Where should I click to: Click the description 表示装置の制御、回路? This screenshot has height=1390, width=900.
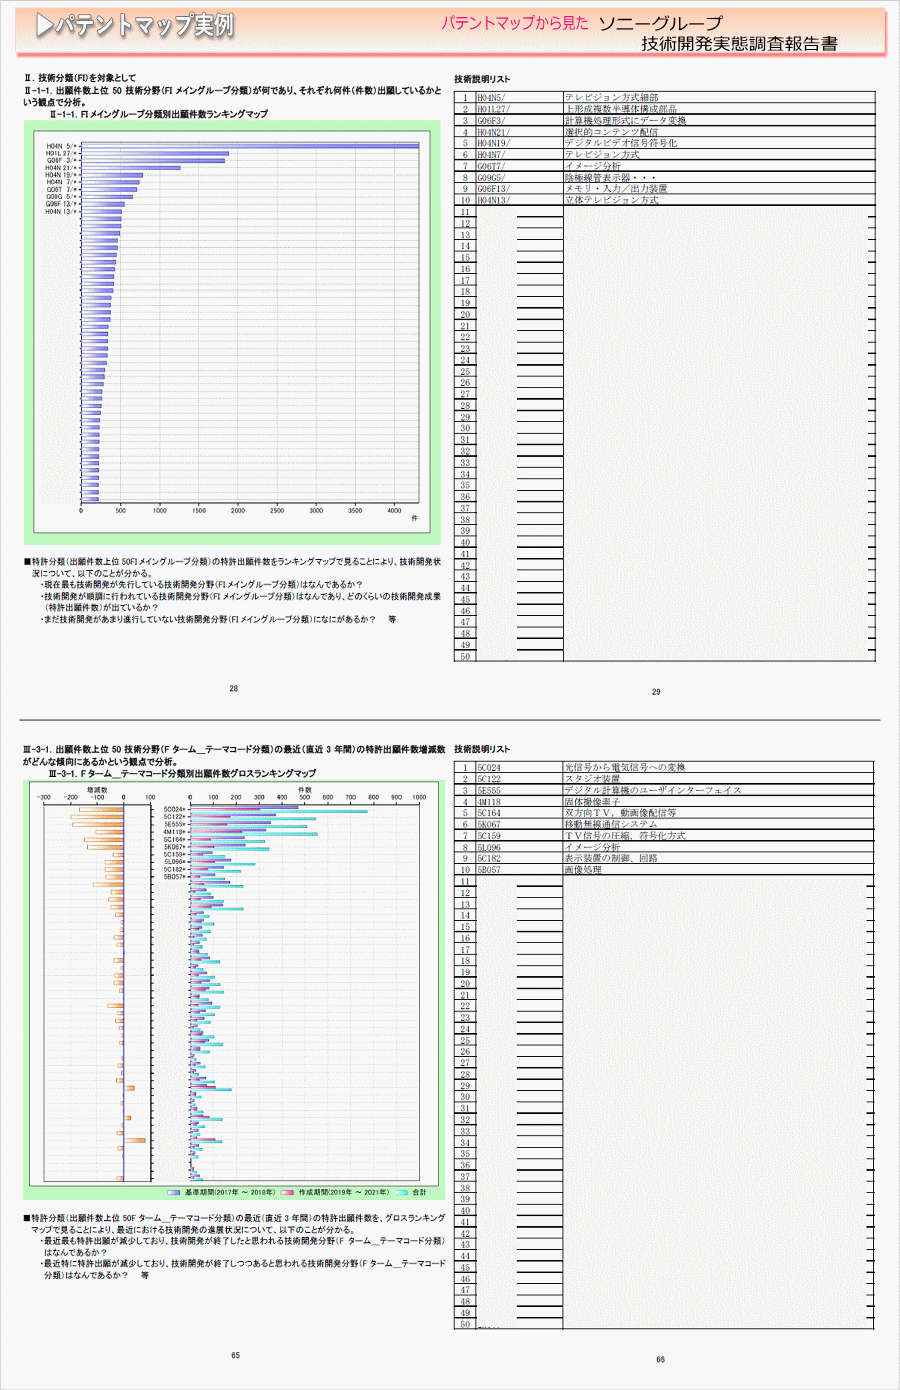611,859
